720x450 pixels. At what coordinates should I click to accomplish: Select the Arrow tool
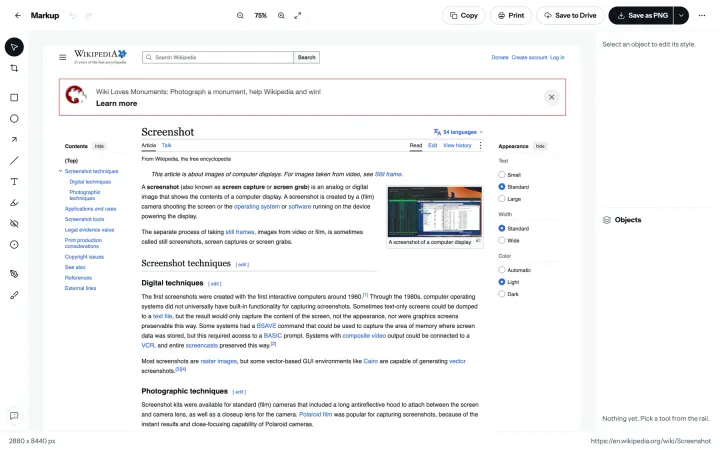coord(14,140)
